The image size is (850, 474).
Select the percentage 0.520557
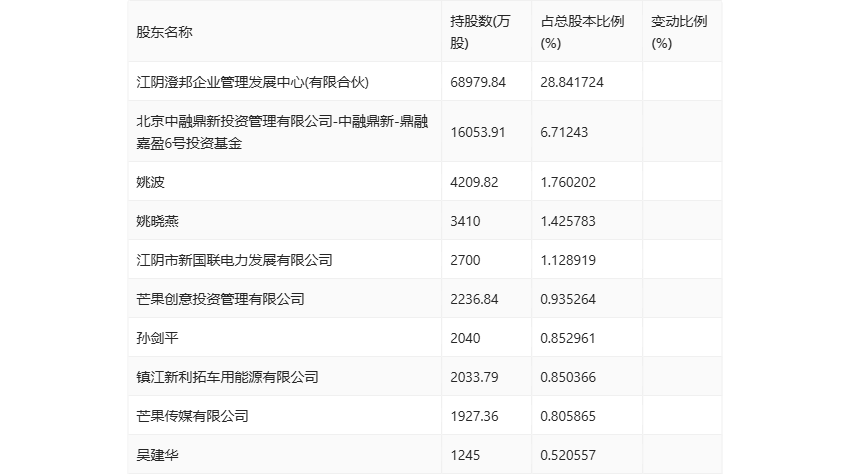click(x=568, y=455)
